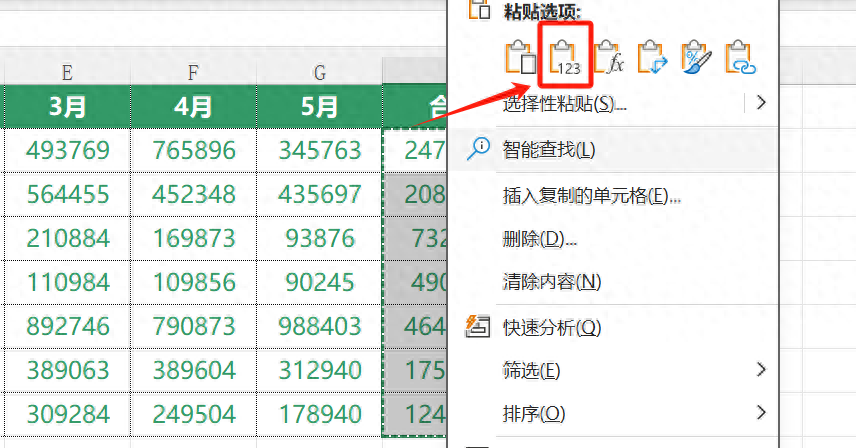This screenshot has height=448, width=856.
Task: Select cell with value 93876
Action: click(x=319, y=238)
